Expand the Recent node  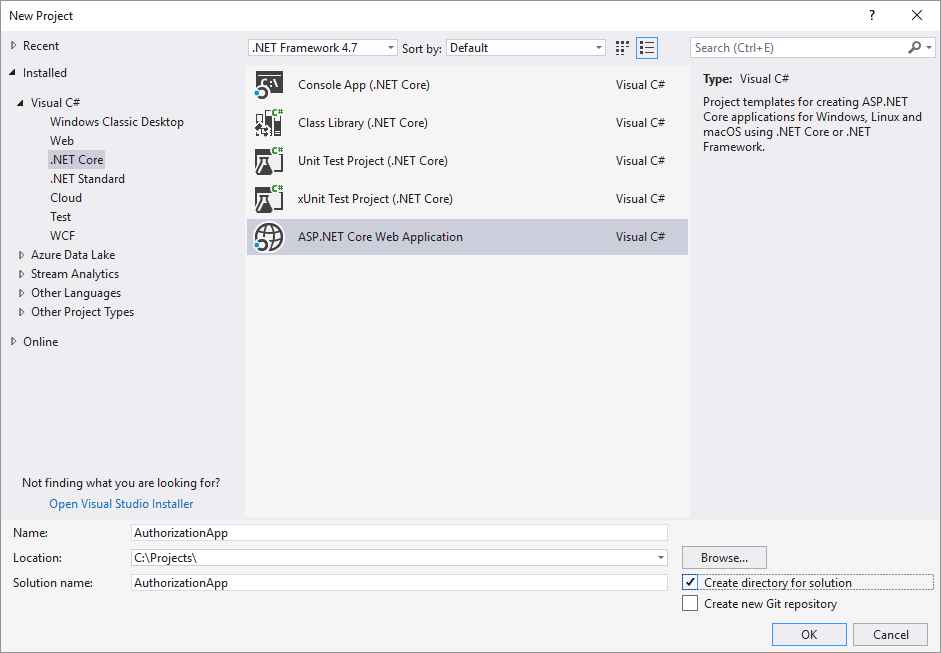14,46
